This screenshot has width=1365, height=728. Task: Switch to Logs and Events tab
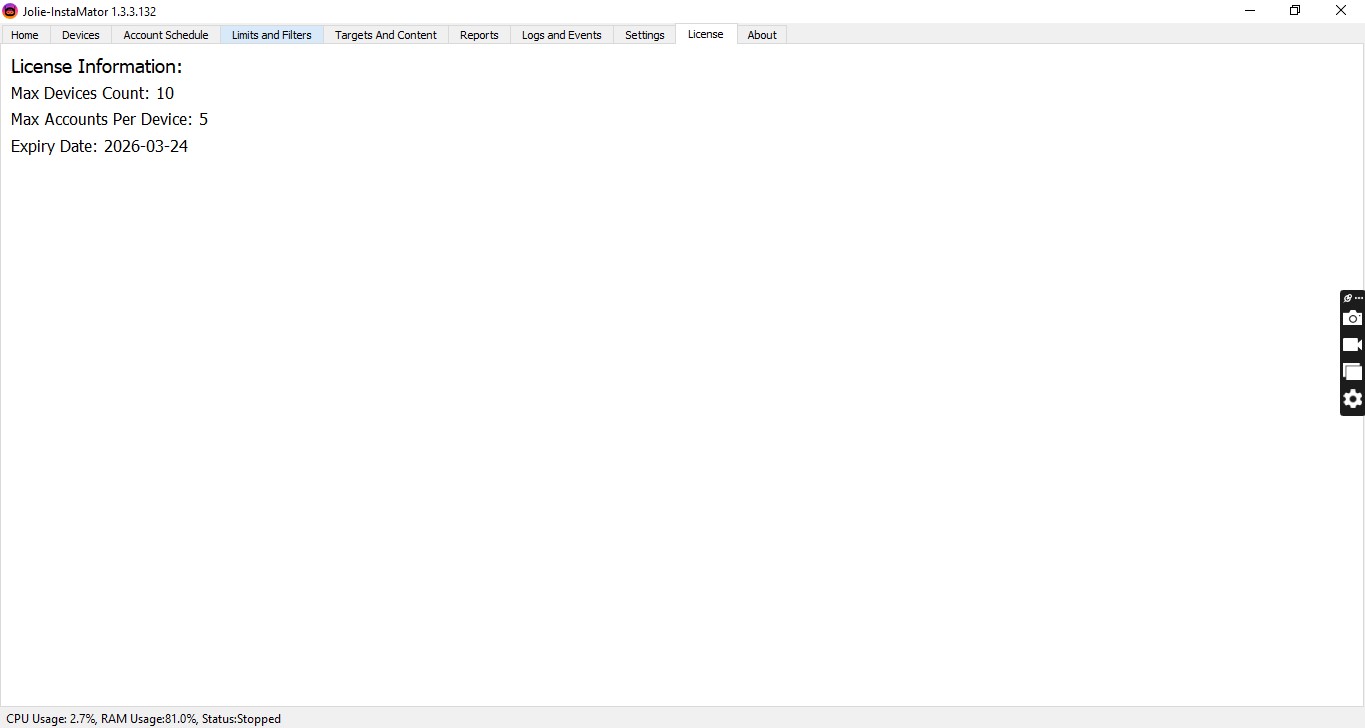(x=561, y=35)
